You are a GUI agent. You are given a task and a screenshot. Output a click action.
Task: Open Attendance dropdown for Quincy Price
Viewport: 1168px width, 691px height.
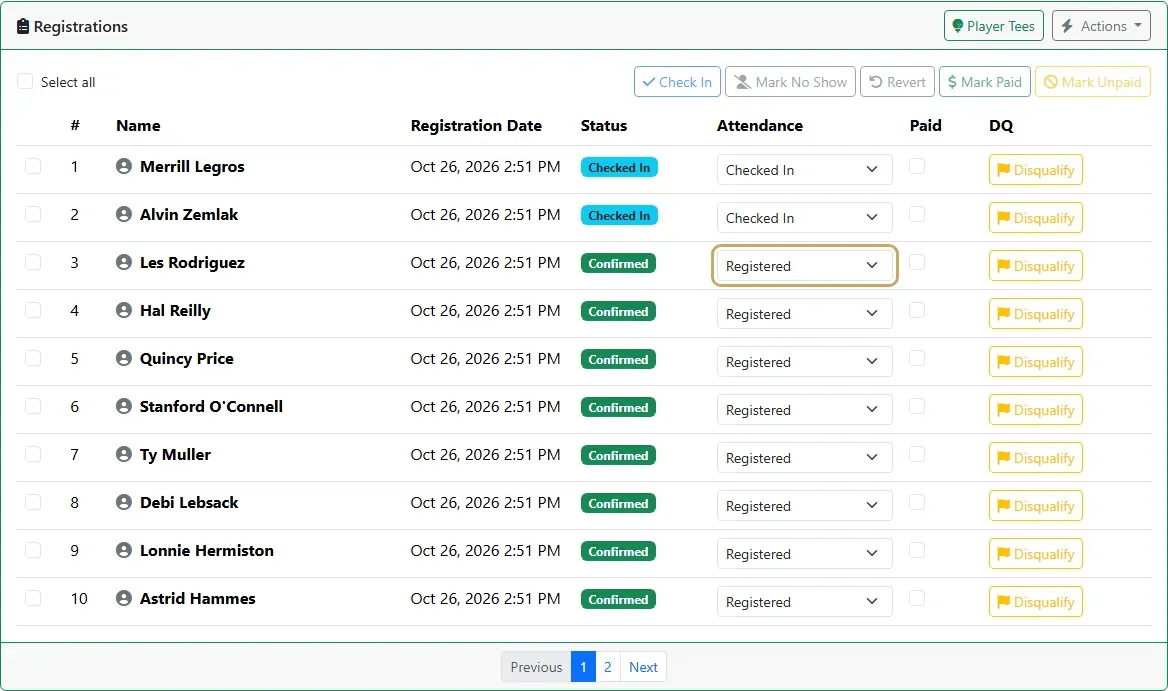(x=804, y=362)
